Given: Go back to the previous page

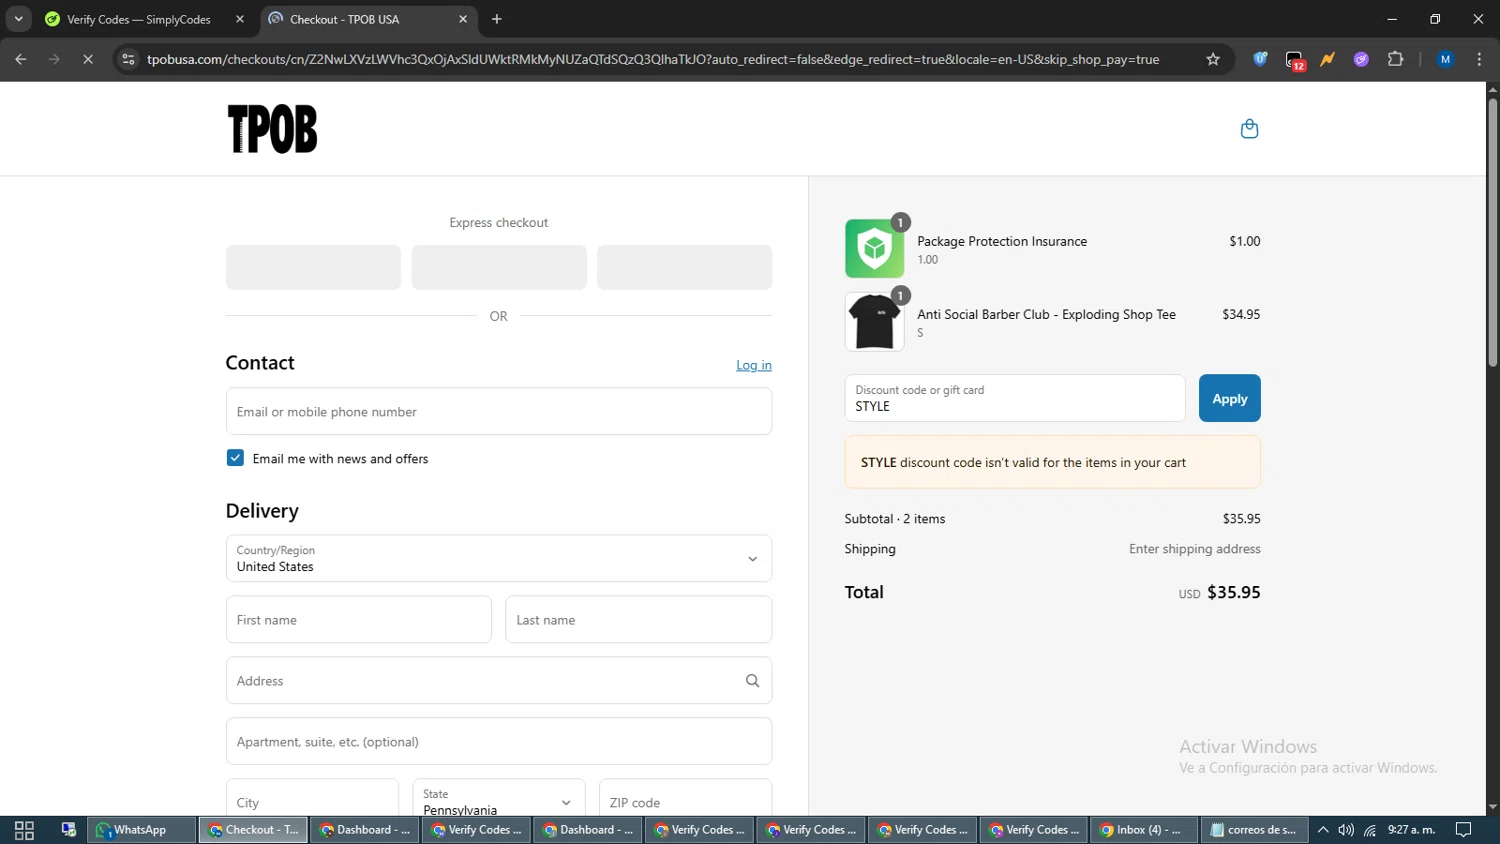Looking at the screenshot, I should pos(21,59).
